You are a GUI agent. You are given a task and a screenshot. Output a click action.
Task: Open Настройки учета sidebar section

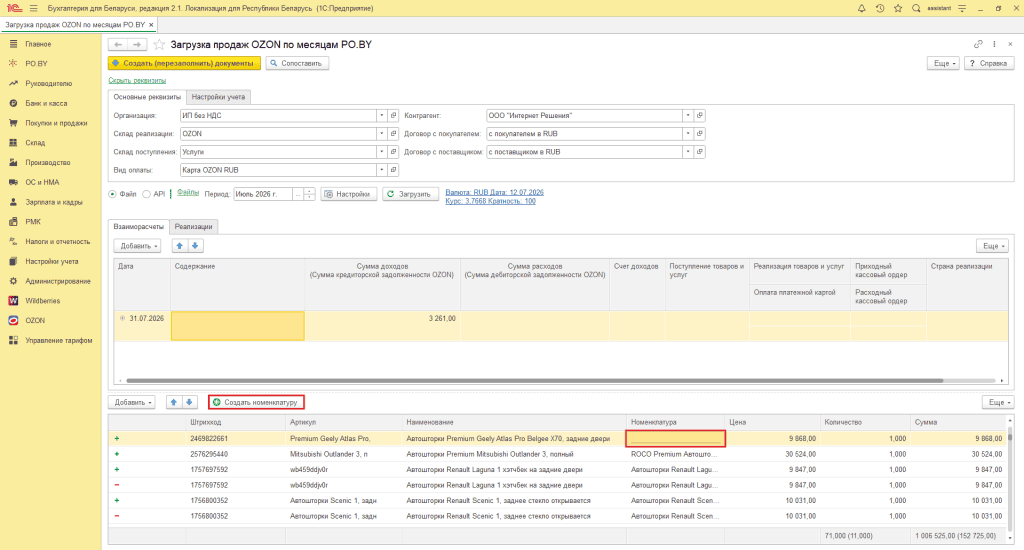coord(52,261)
